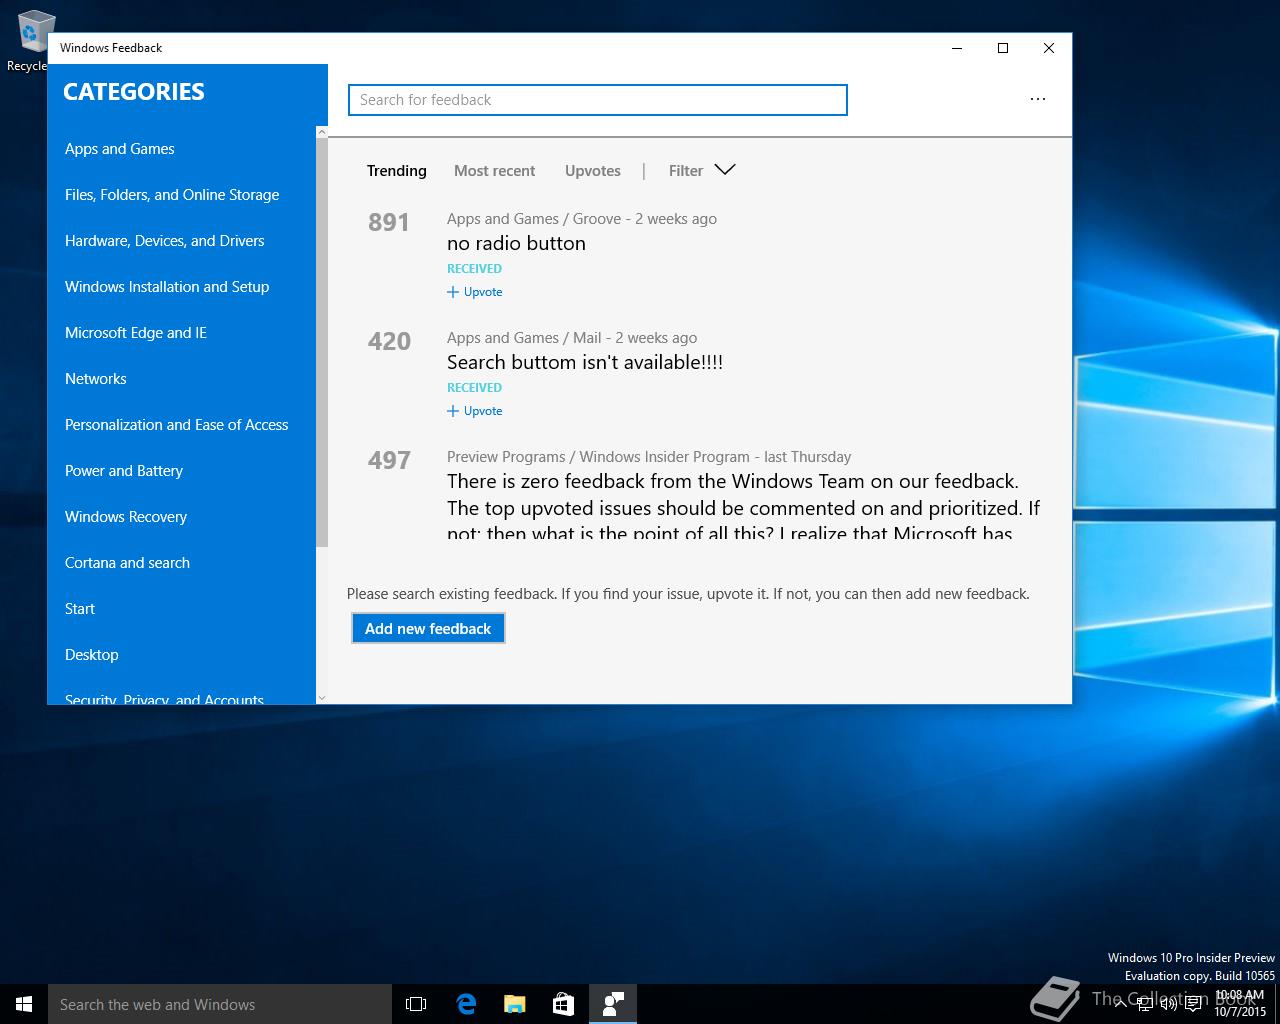Open 'Search buttom isn't available!!!!' feedback
The image size is (1280, 1024).
(585, 362)
